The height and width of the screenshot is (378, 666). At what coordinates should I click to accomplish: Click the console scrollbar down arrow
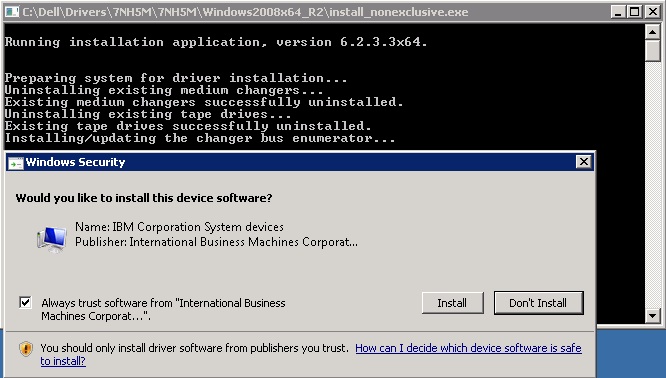coord(652,316)
